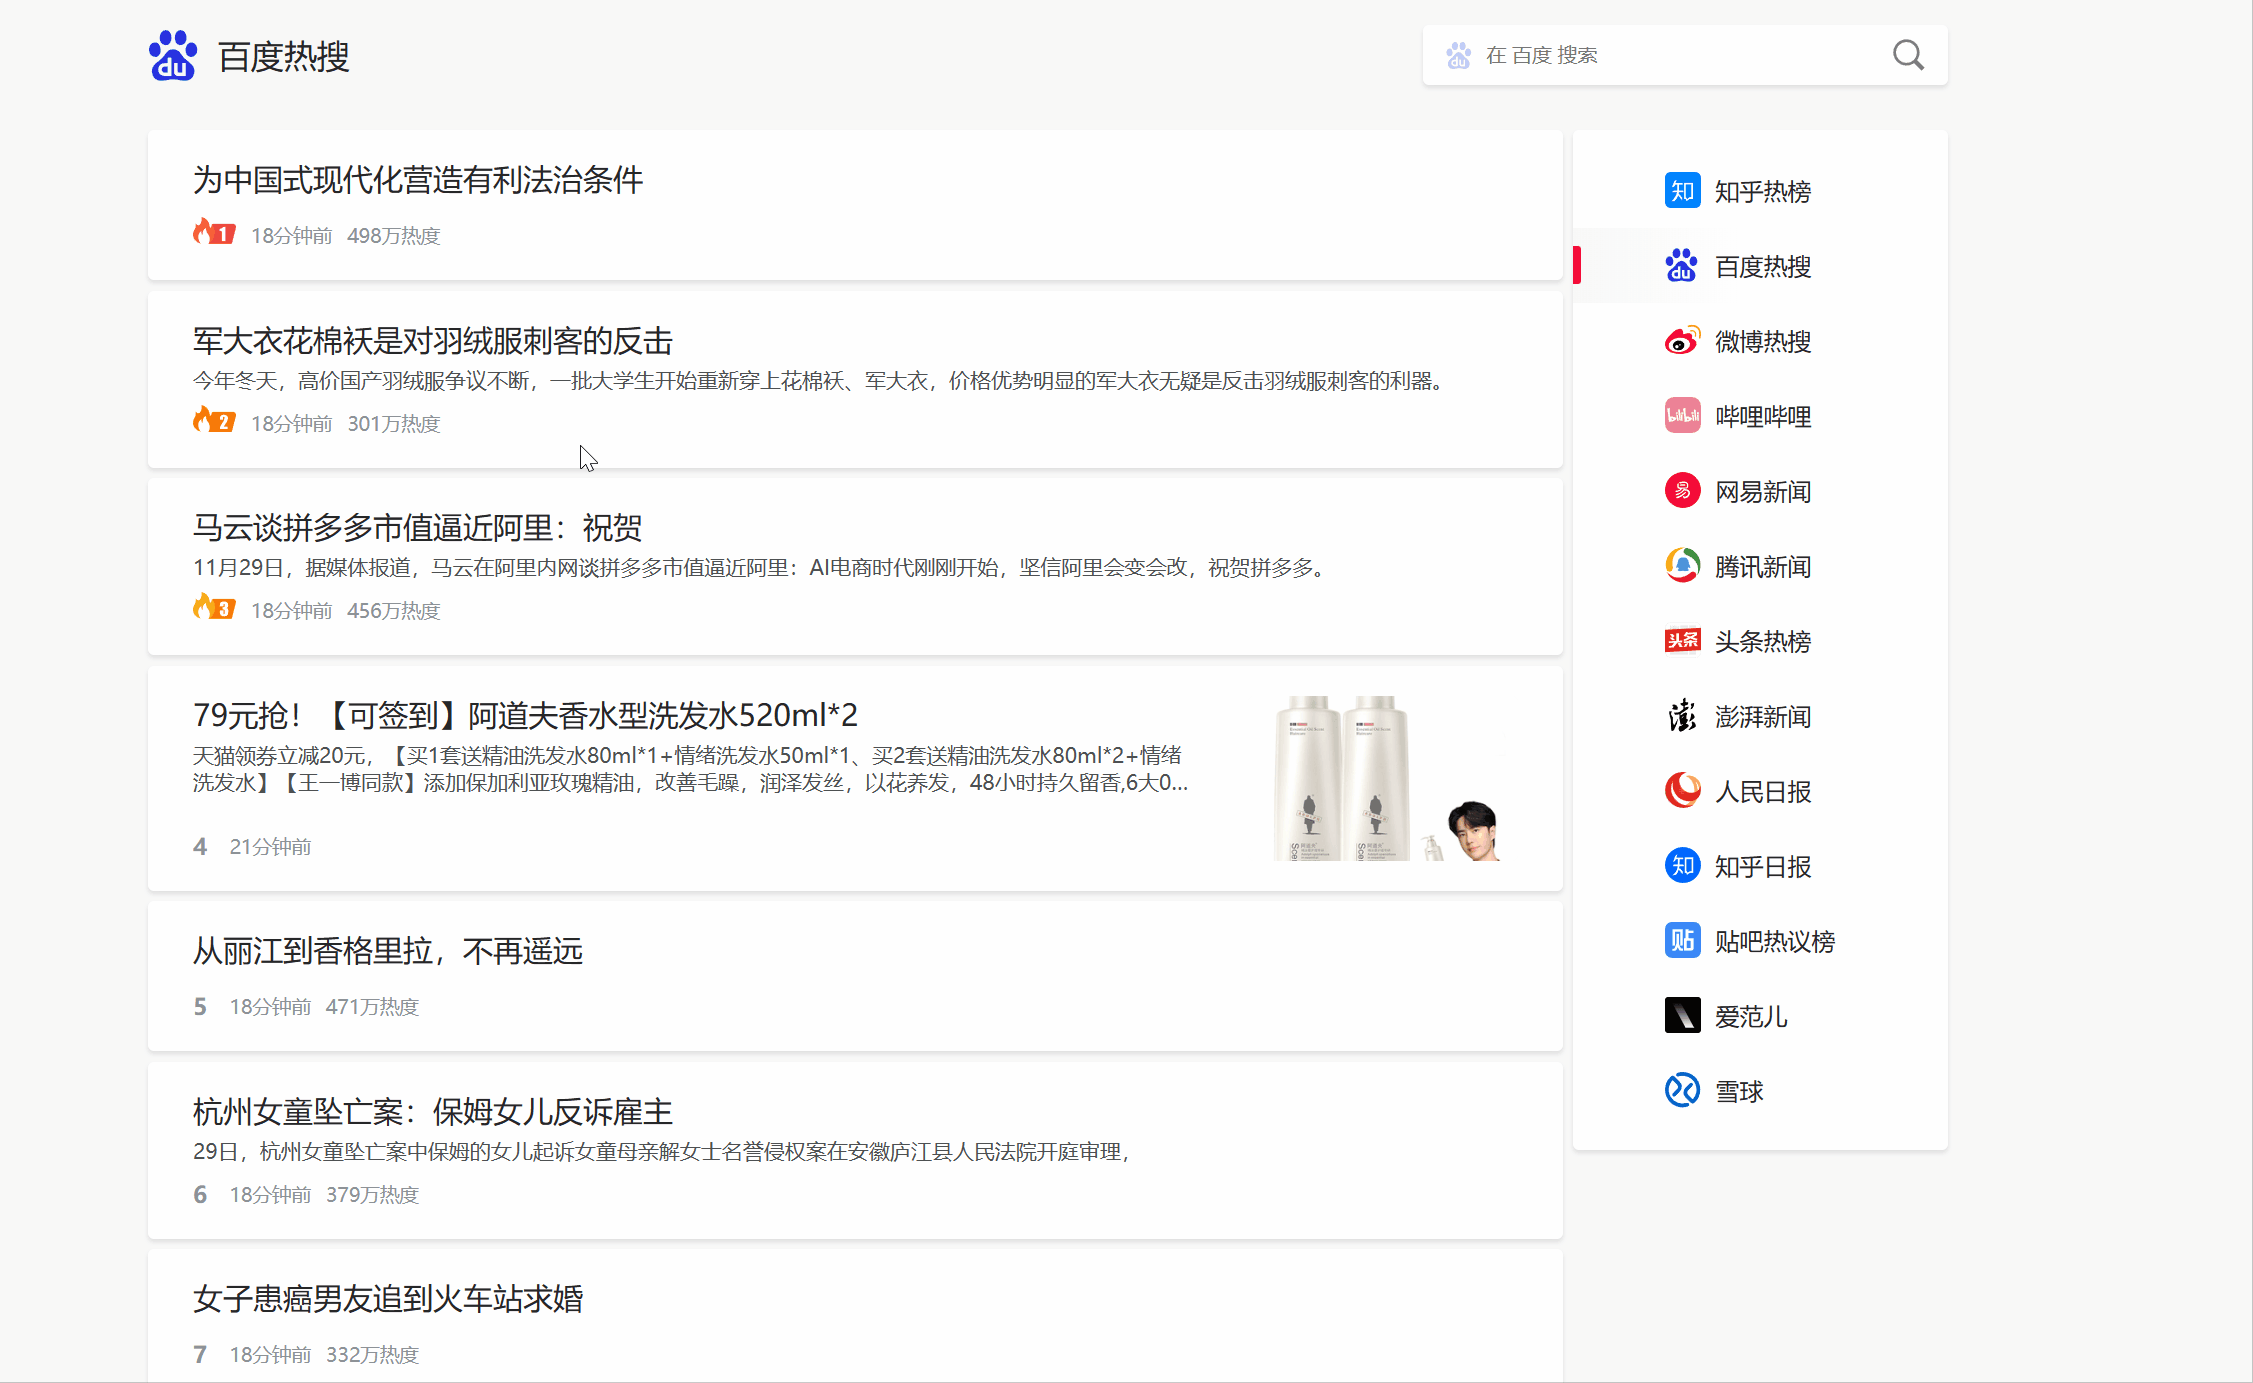Image resolution: width=2253 pixels, height=1383 pixels.
Task: Click the 301万热度 heat value
Action: point(394,423)
